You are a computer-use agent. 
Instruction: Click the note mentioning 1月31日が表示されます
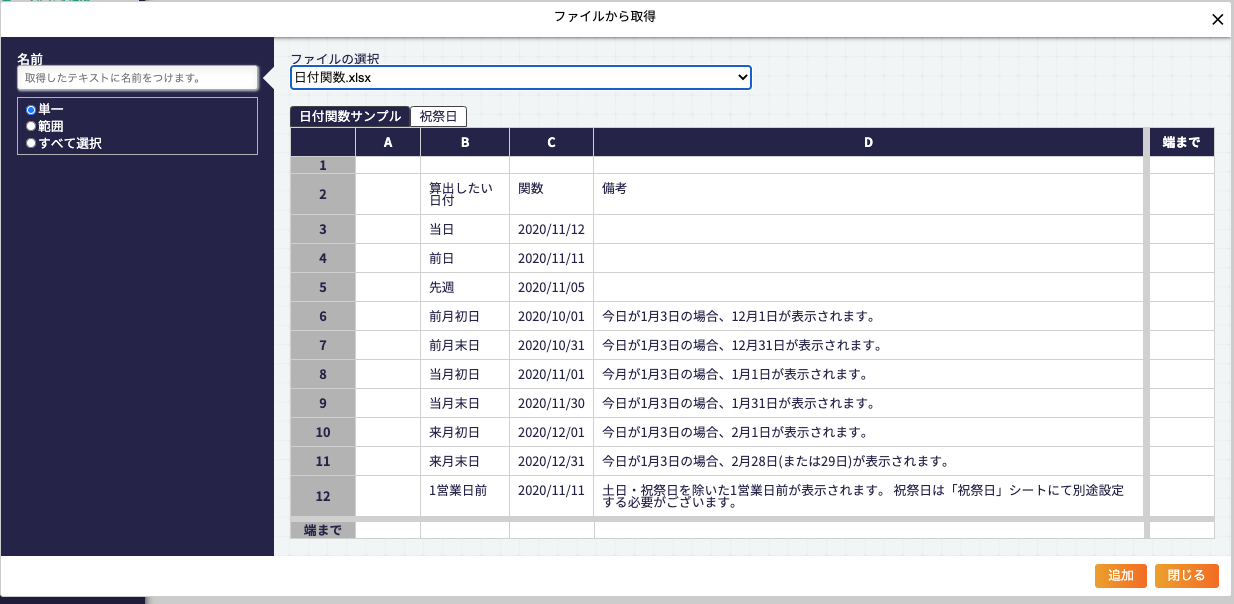pyautogui.click(x=868, y=403)
